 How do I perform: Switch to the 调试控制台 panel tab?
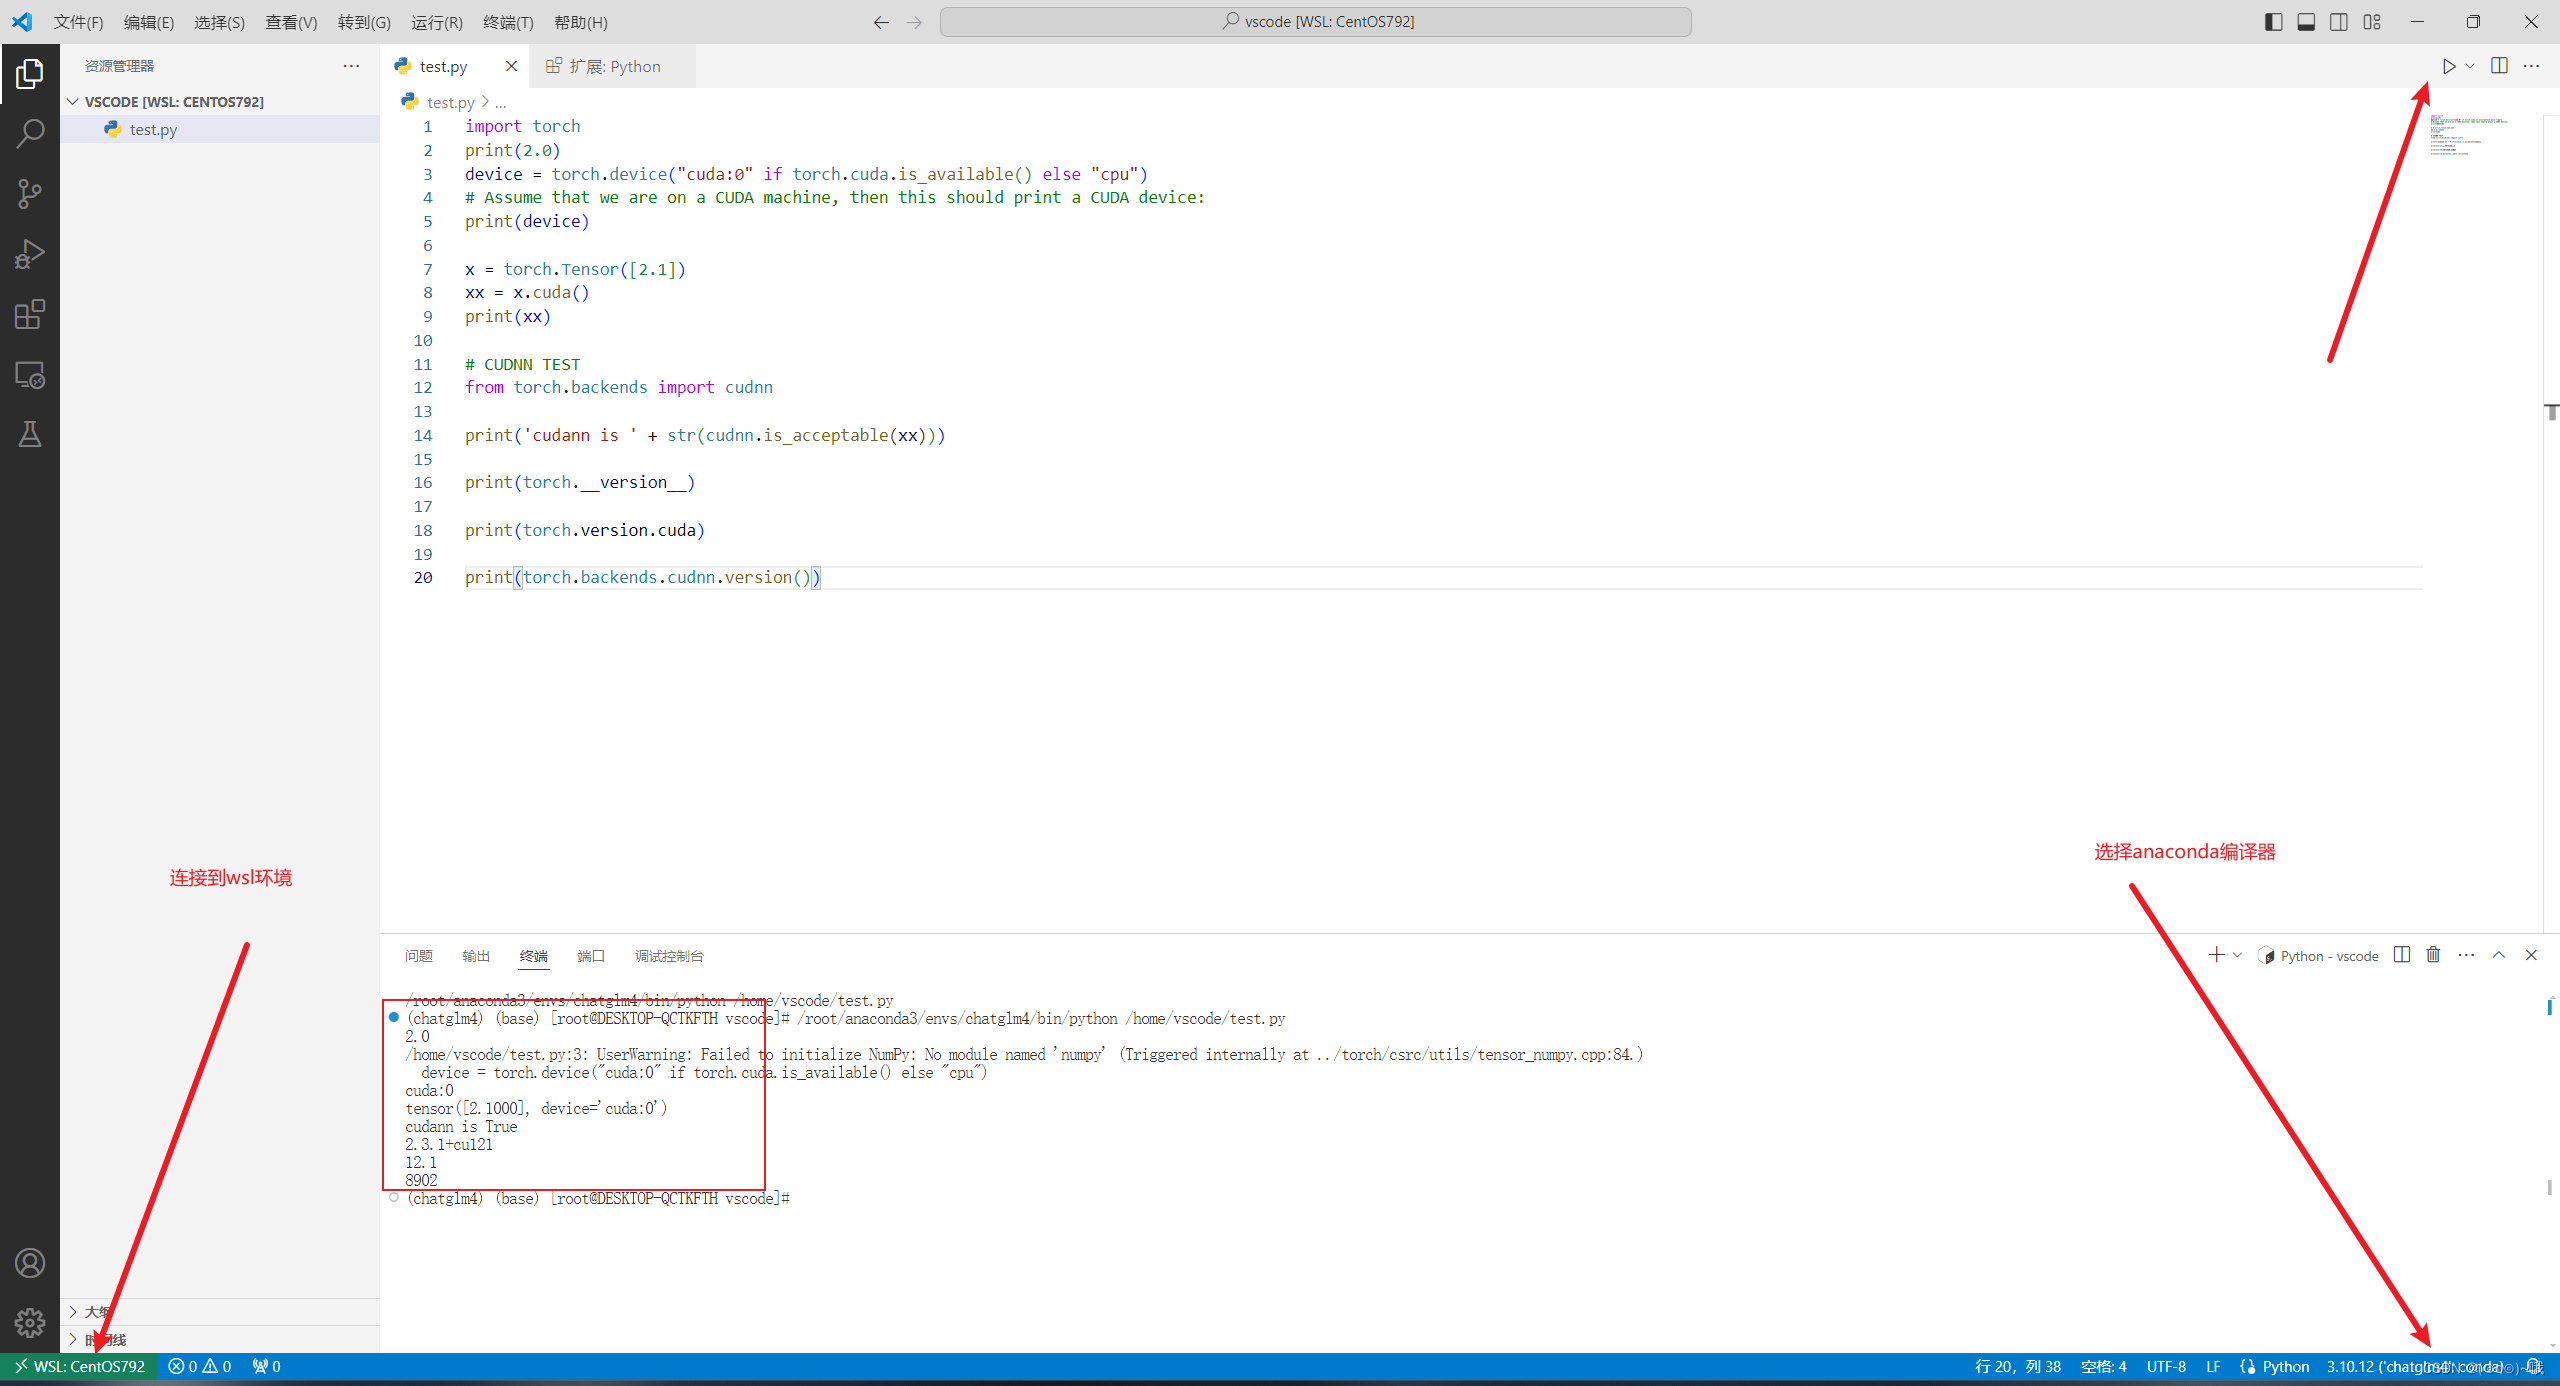click(x=669, y=956)
